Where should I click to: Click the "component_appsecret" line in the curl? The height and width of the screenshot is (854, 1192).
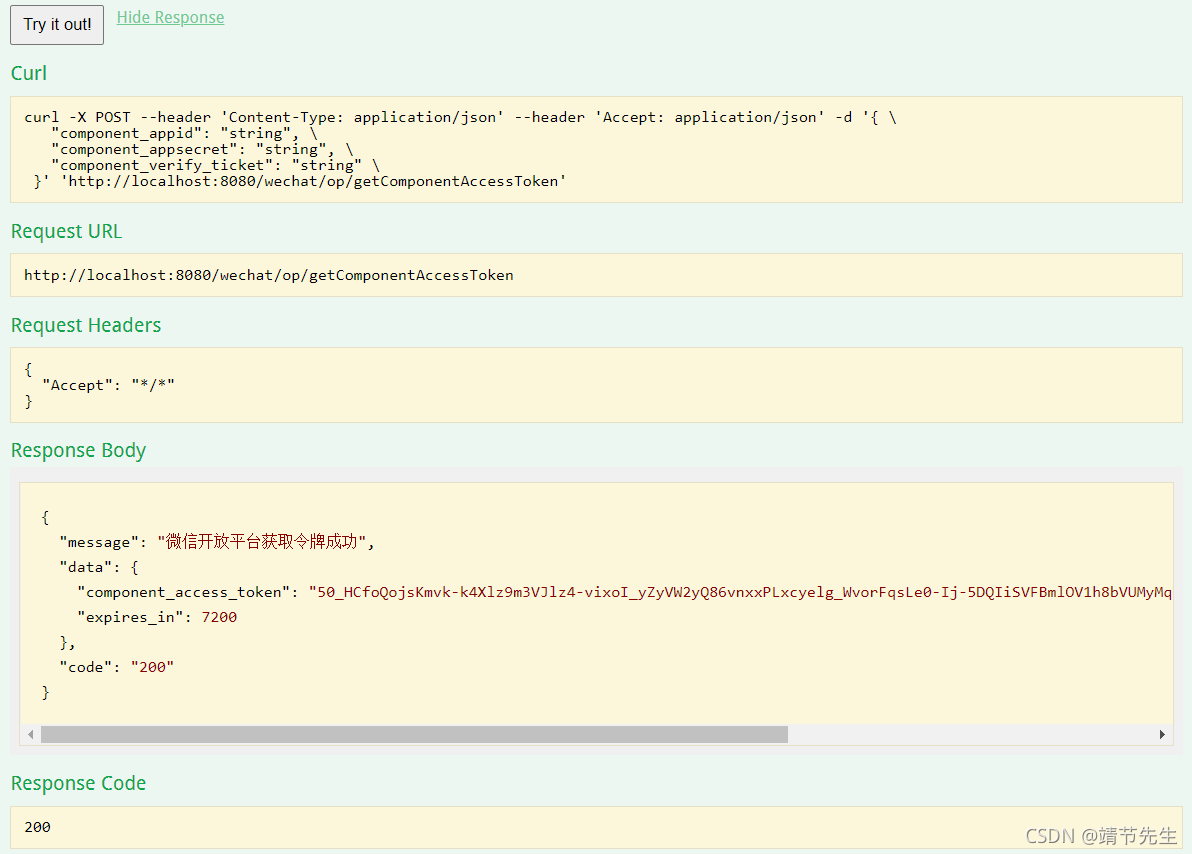tap(202, 150)
